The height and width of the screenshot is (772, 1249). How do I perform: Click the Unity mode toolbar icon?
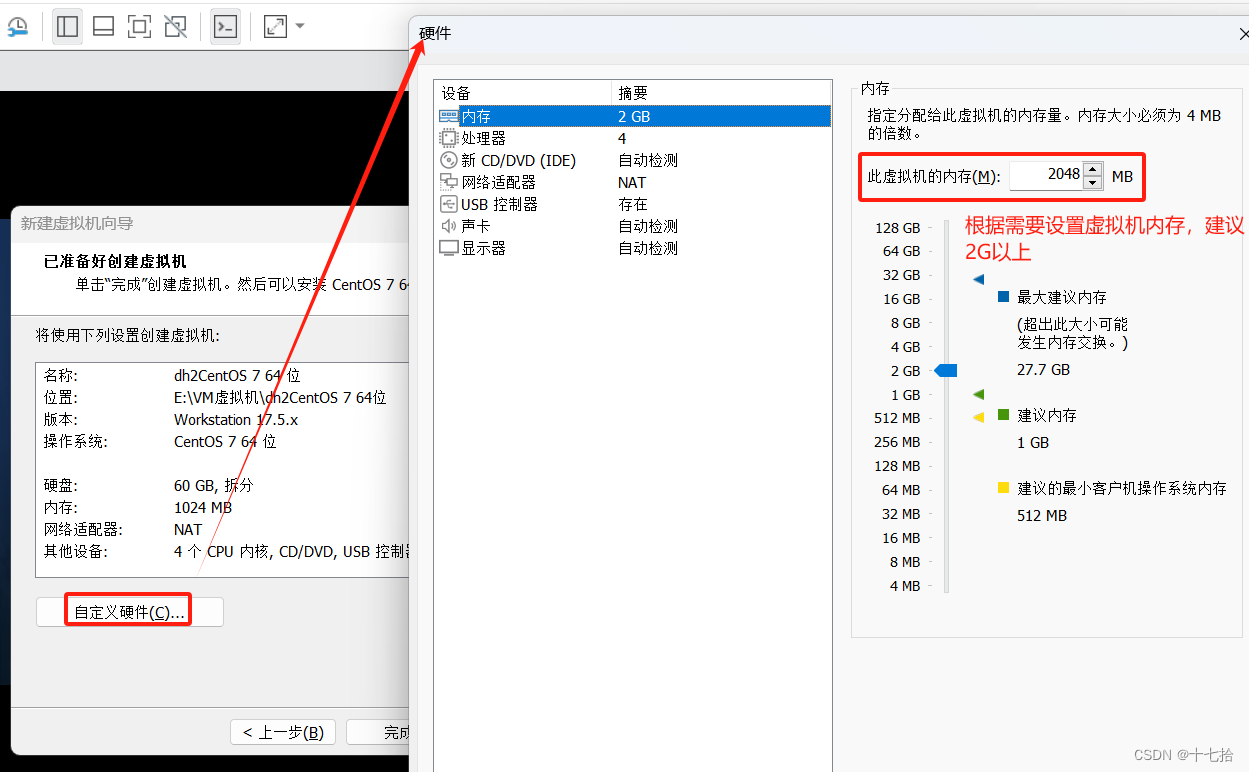click(175, 27)
